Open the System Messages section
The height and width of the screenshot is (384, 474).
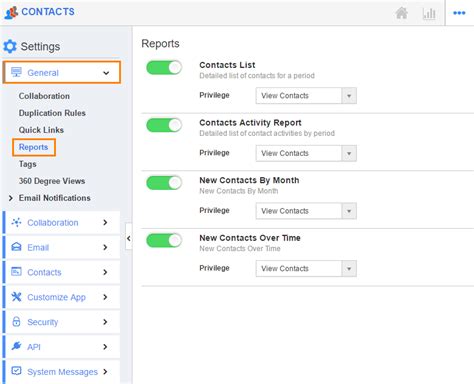[62, 371]
